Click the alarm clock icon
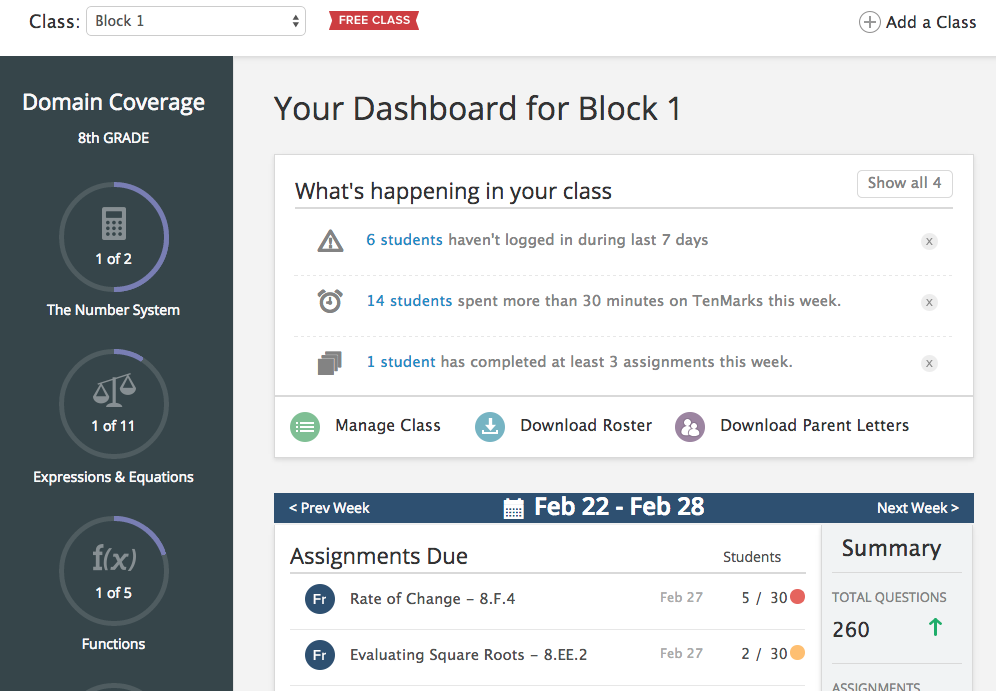This screenshot has width=996, height=691. (330, 301)
